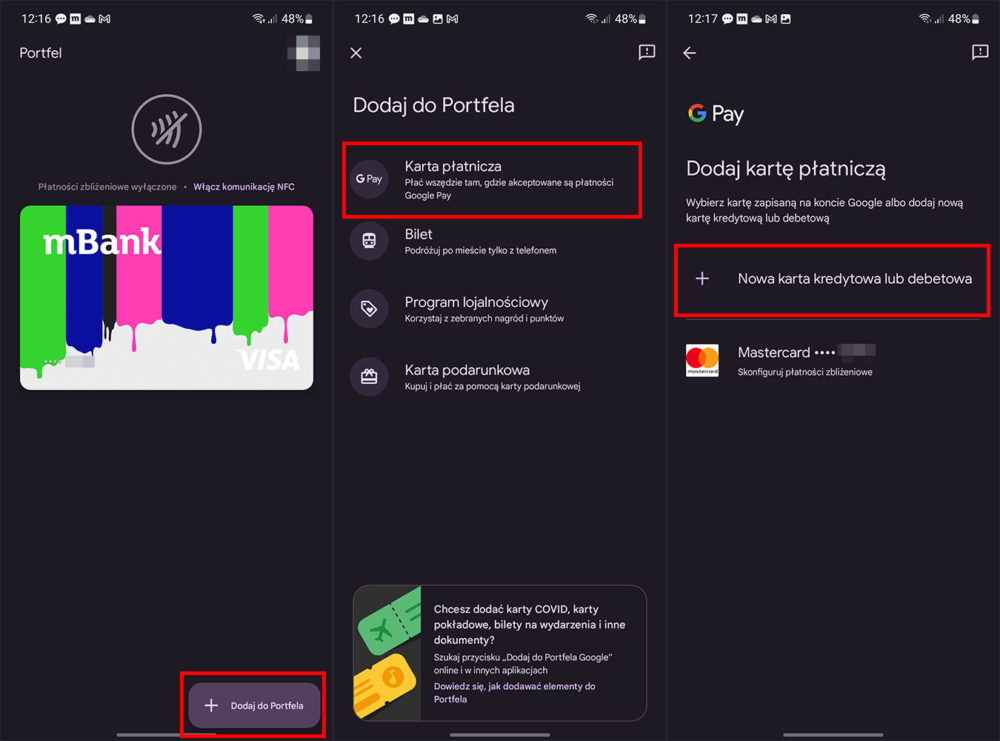Tap the contactless NFC payment icon
1000x741 pixels.
[x=166, y=129]
